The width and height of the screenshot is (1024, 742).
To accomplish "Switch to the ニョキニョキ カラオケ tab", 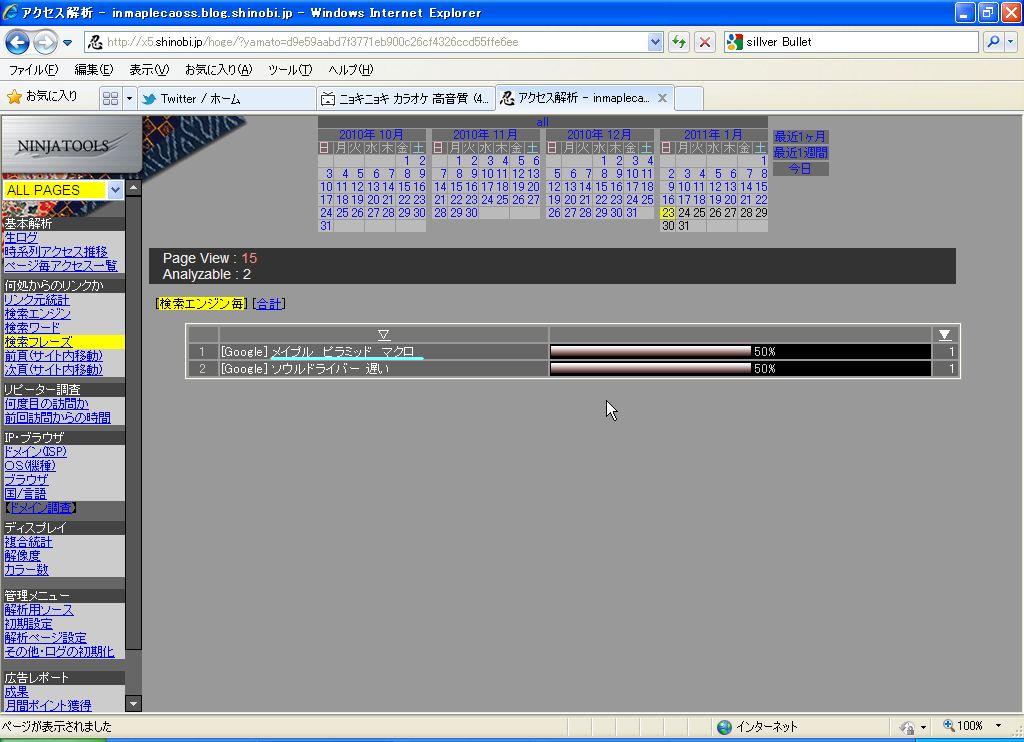I will tap(406, 99).
